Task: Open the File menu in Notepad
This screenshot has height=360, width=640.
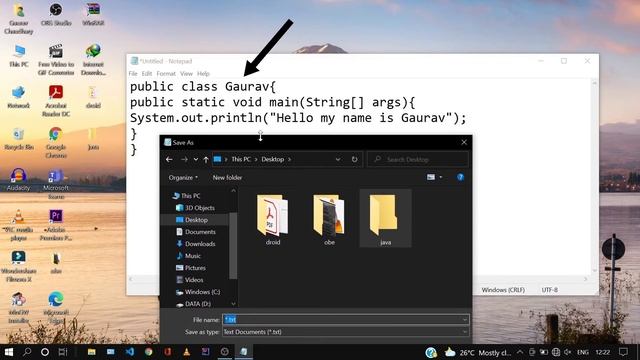Action: tap(133, 73)
